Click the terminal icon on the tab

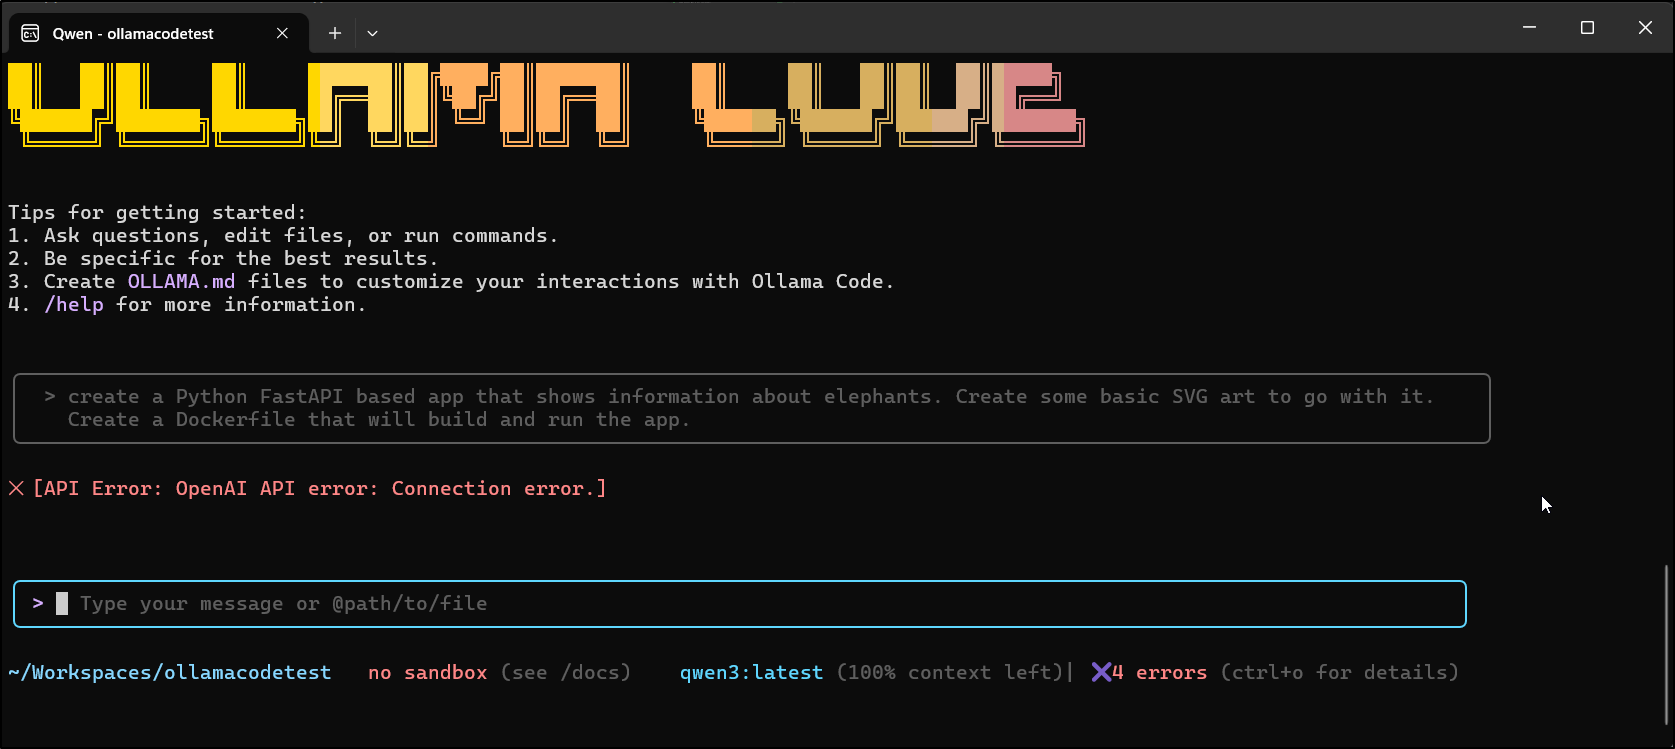pos(30,33)
